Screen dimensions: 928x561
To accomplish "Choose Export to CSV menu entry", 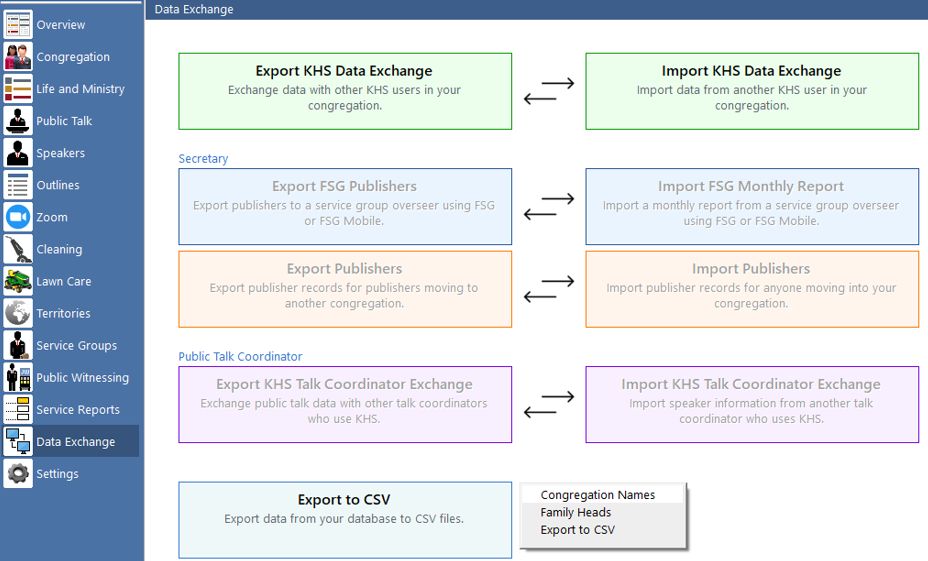I will [602, 530].
